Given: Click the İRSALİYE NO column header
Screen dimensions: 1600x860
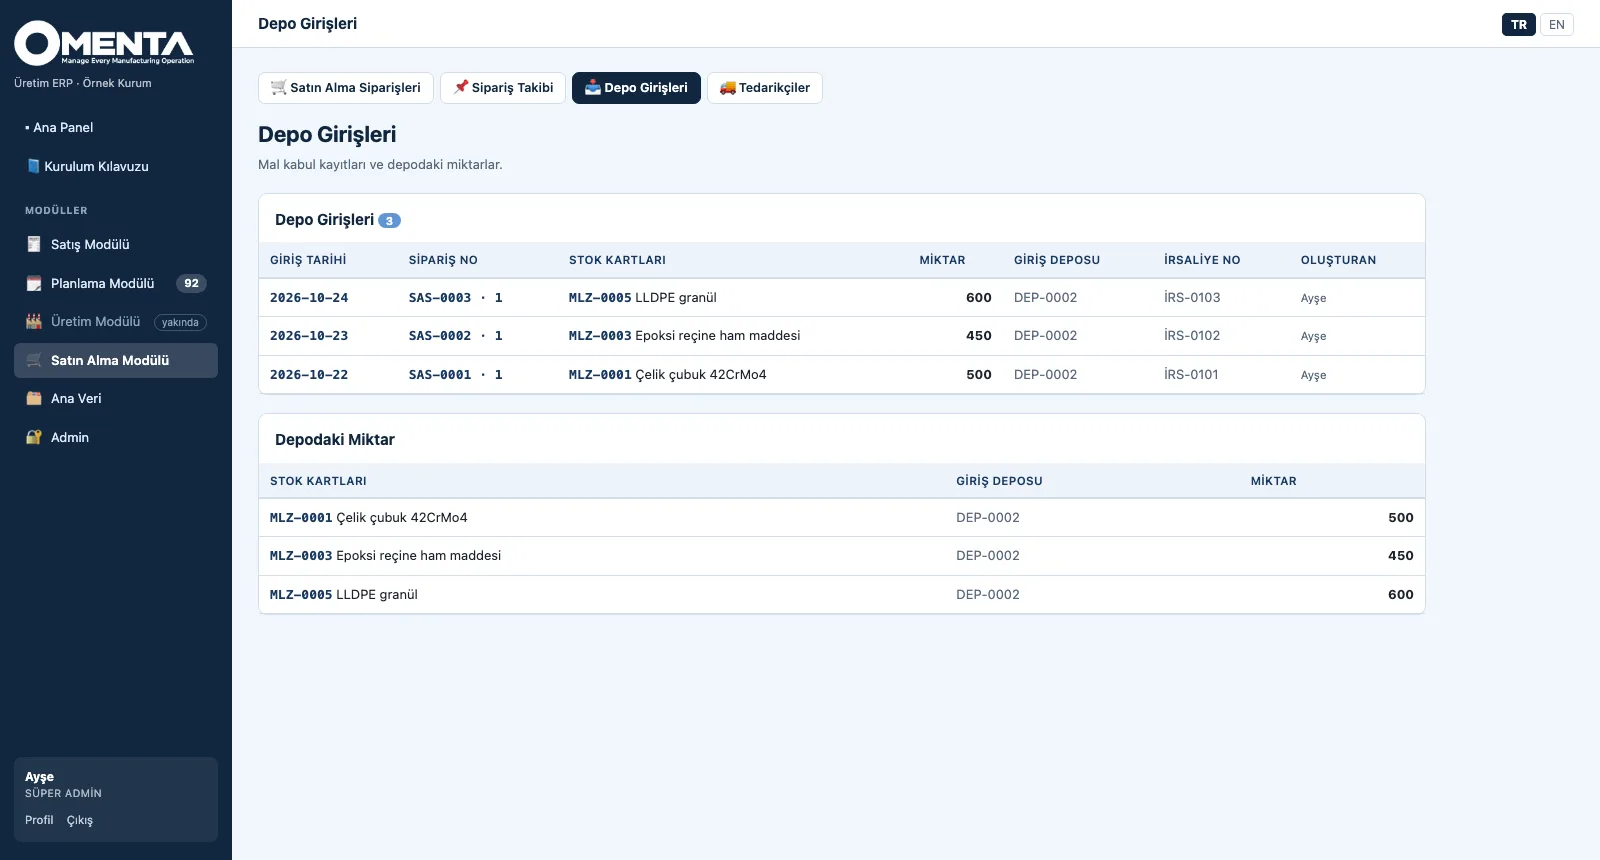Looking at the screenshot, I should point(1202,260).
